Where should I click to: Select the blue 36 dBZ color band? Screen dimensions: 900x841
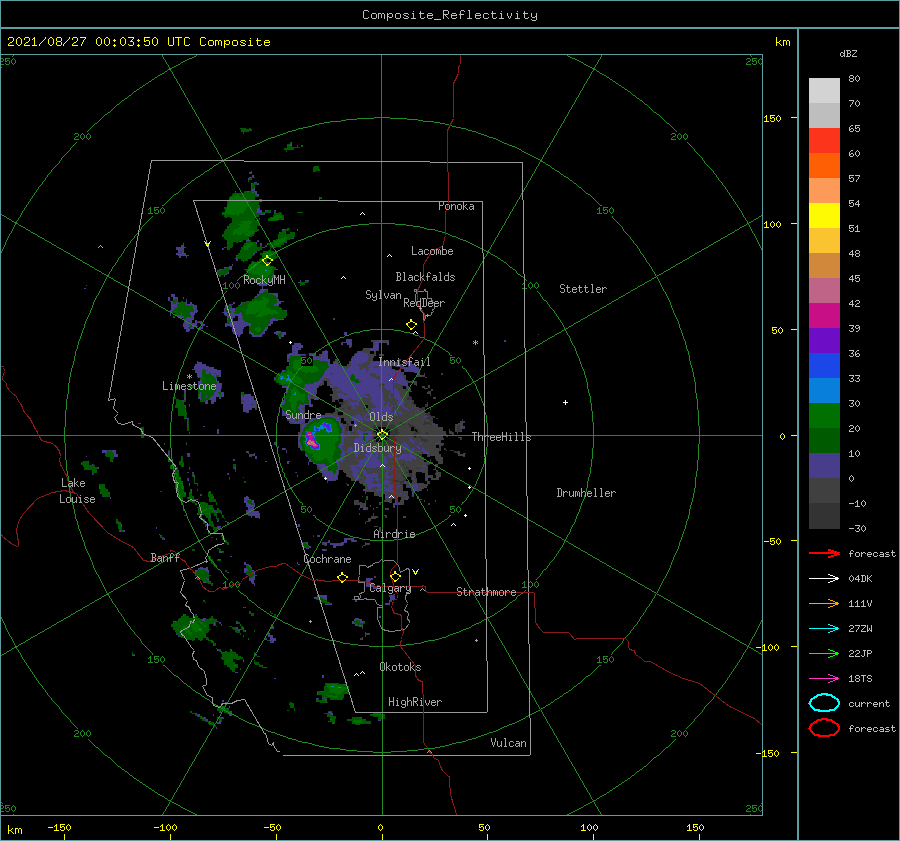[824, 365]
